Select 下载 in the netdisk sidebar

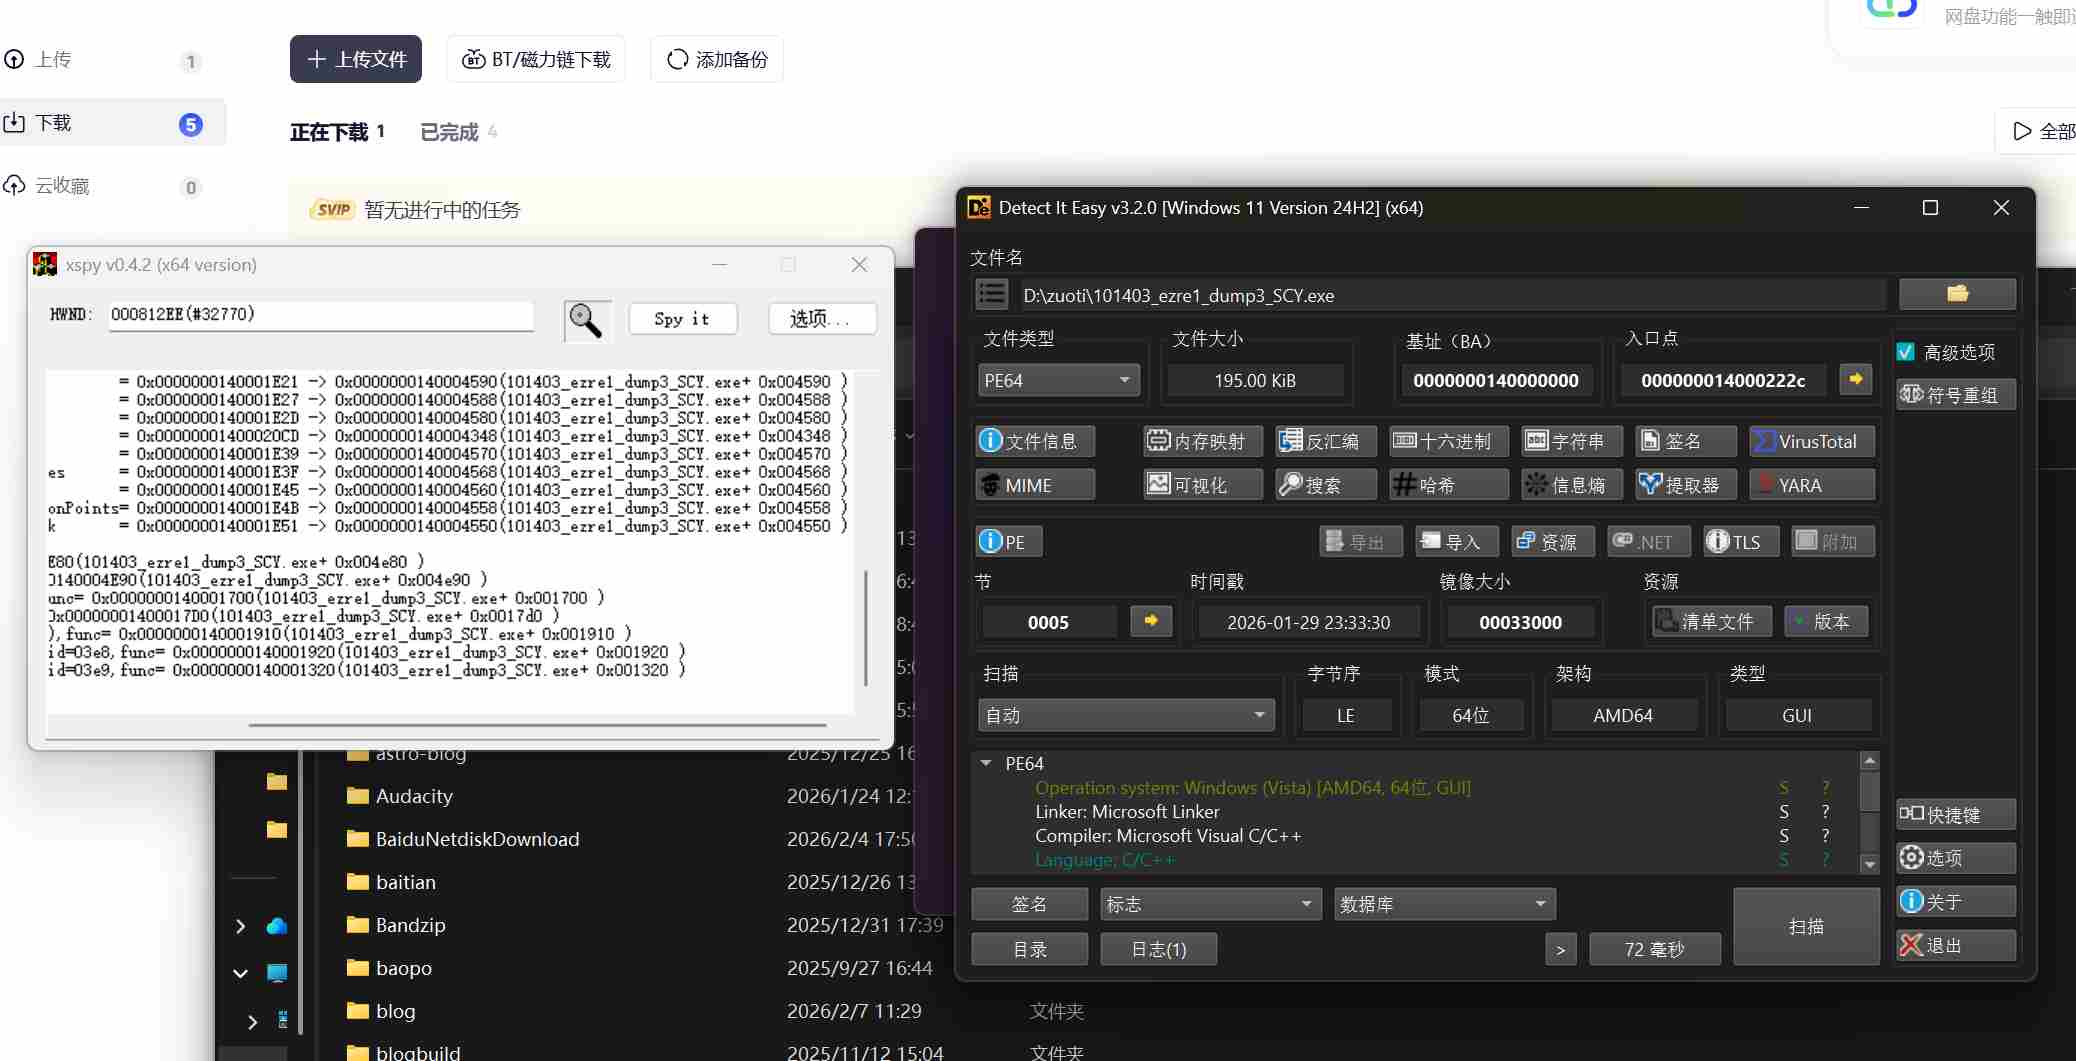[x=112, y=123]
